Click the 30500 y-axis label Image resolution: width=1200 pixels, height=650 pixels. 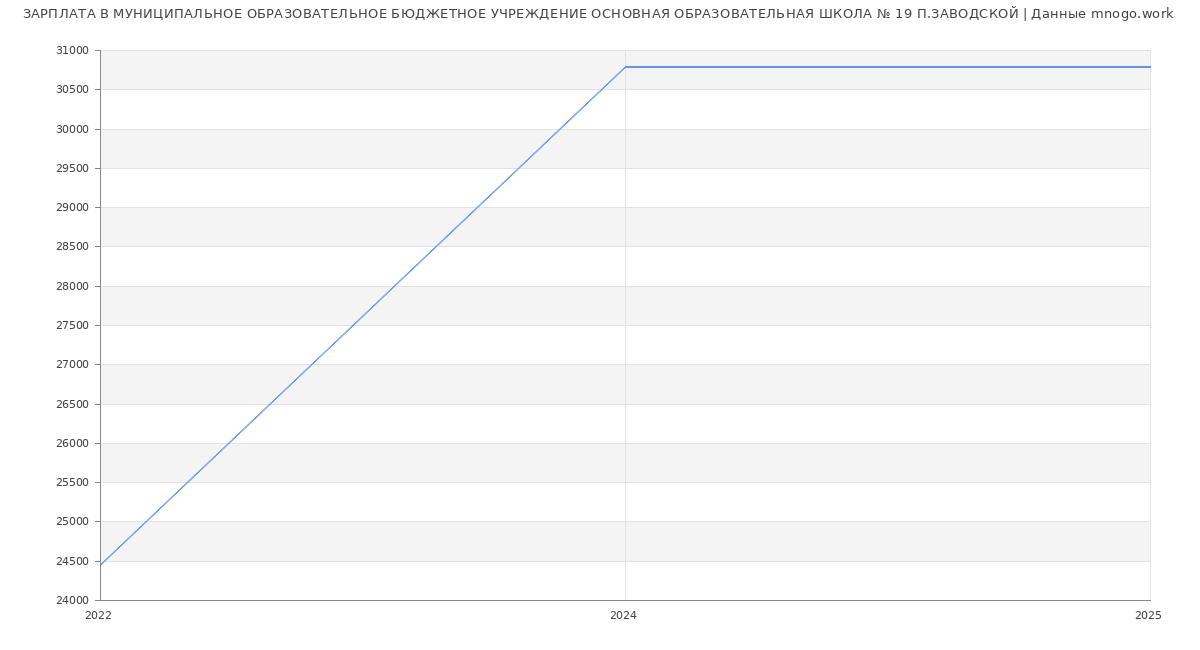tap(72, 90)
